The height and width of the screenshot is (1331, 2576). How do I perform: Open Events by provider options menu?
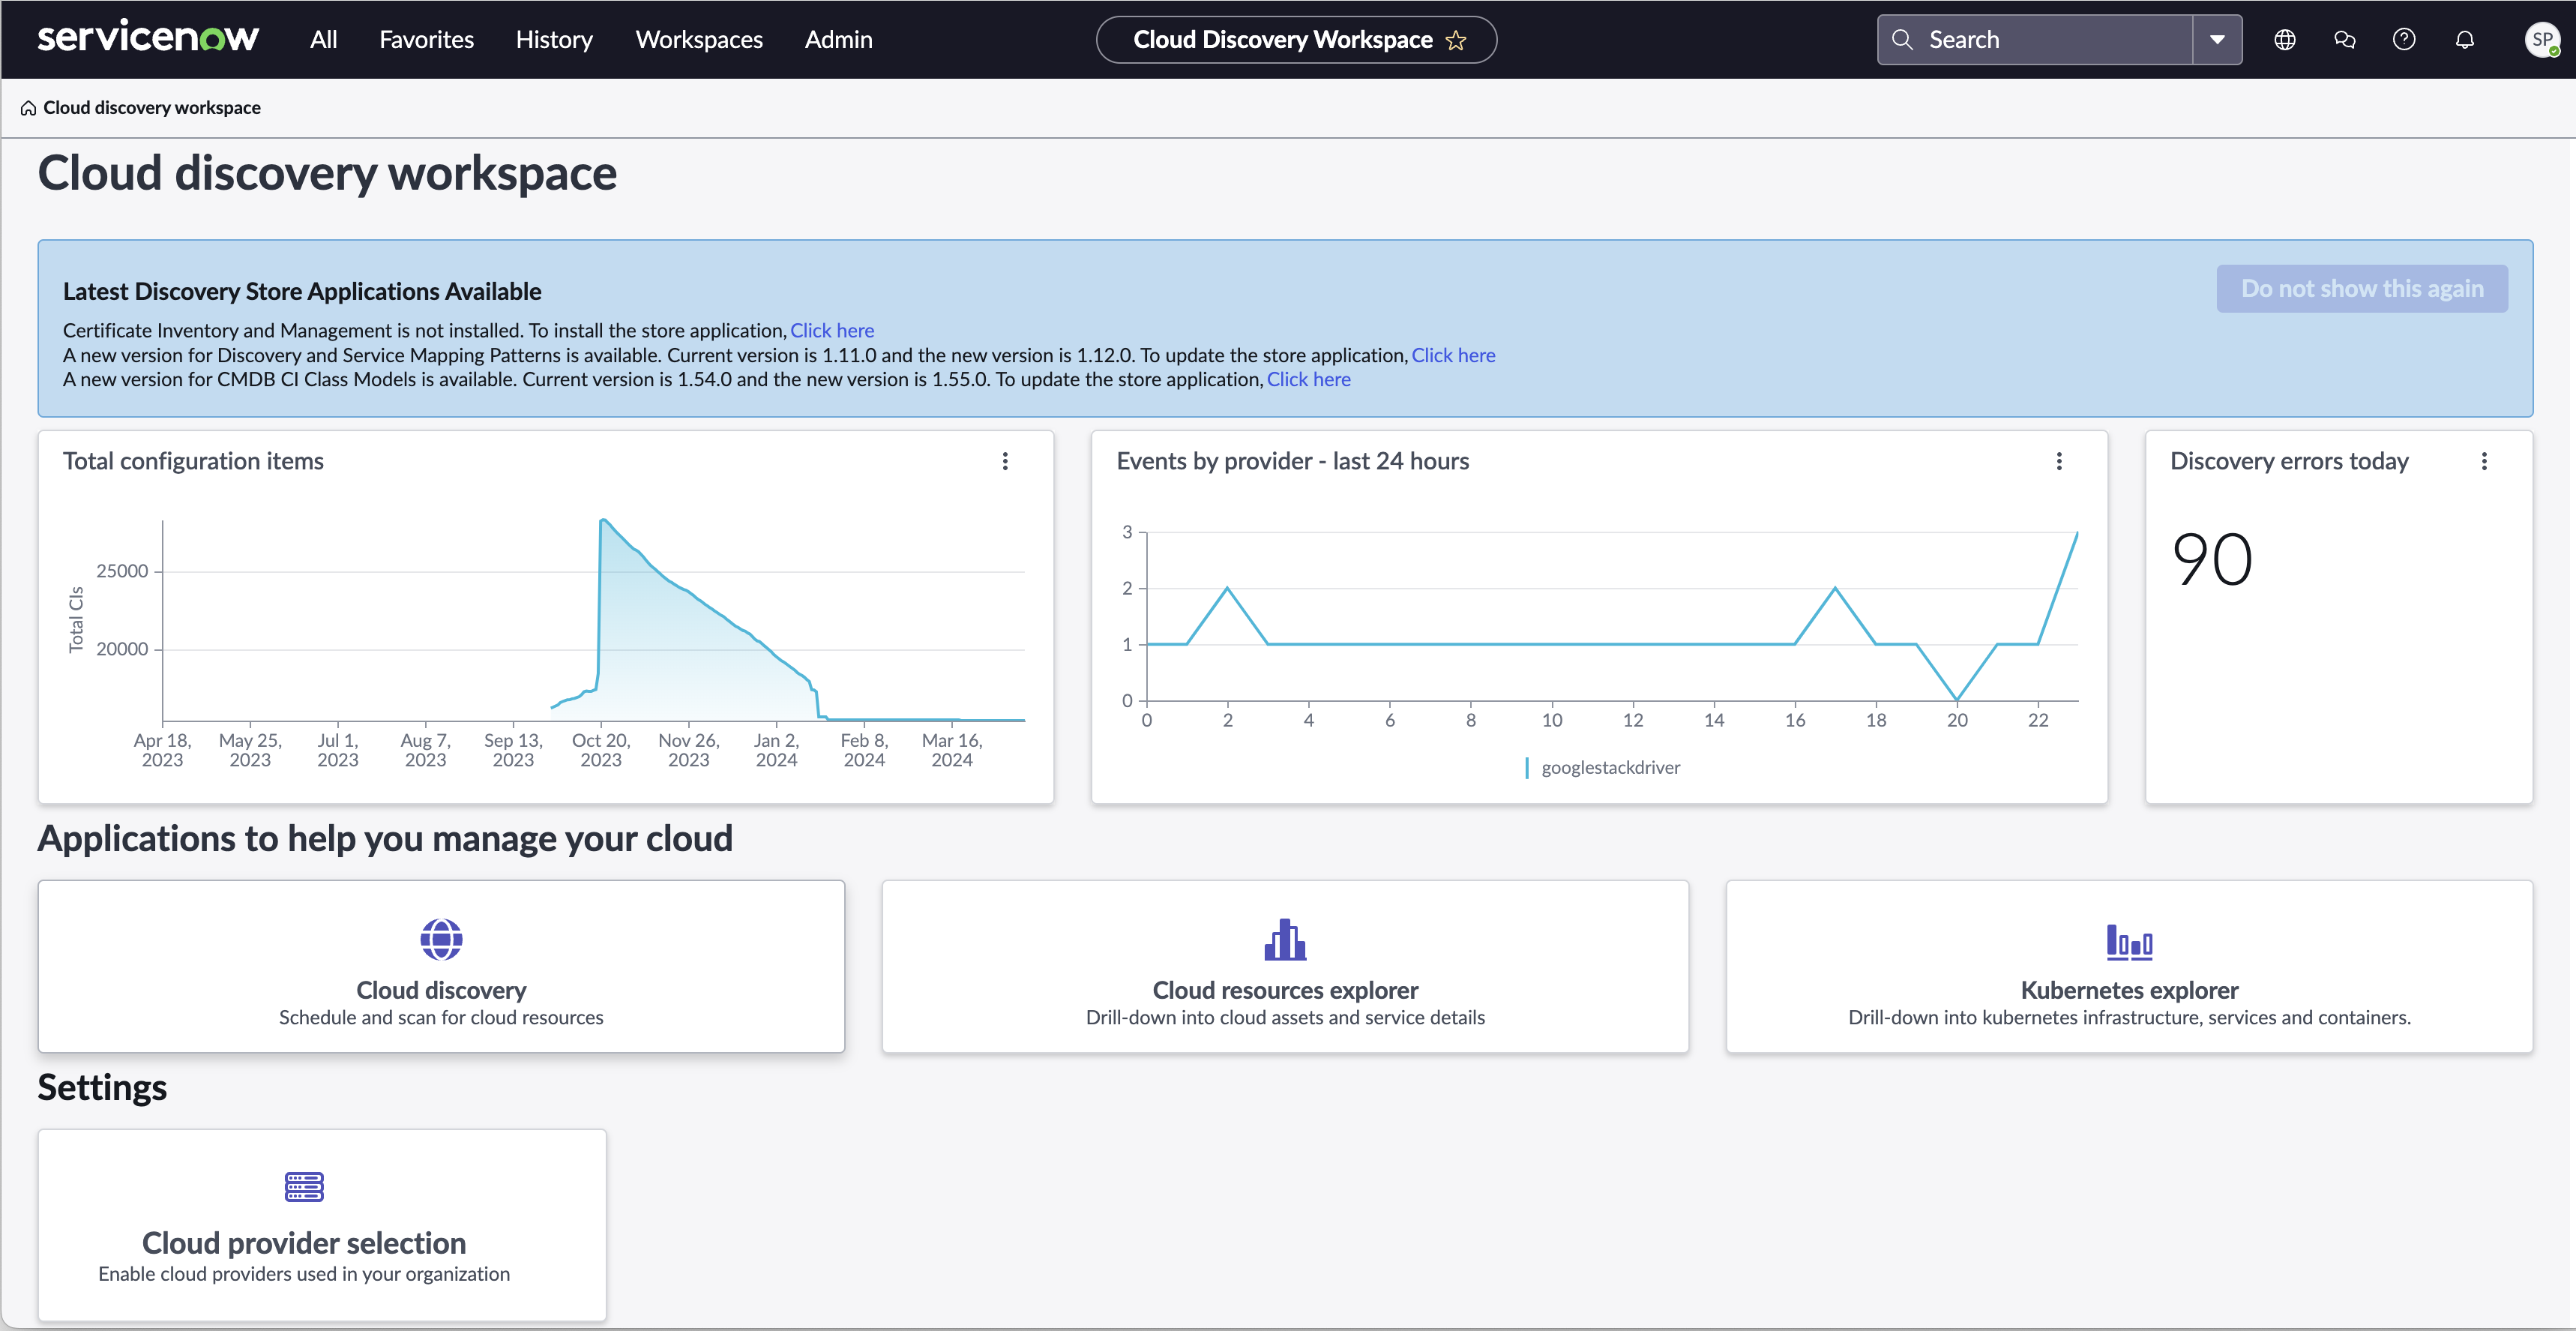2059,461
